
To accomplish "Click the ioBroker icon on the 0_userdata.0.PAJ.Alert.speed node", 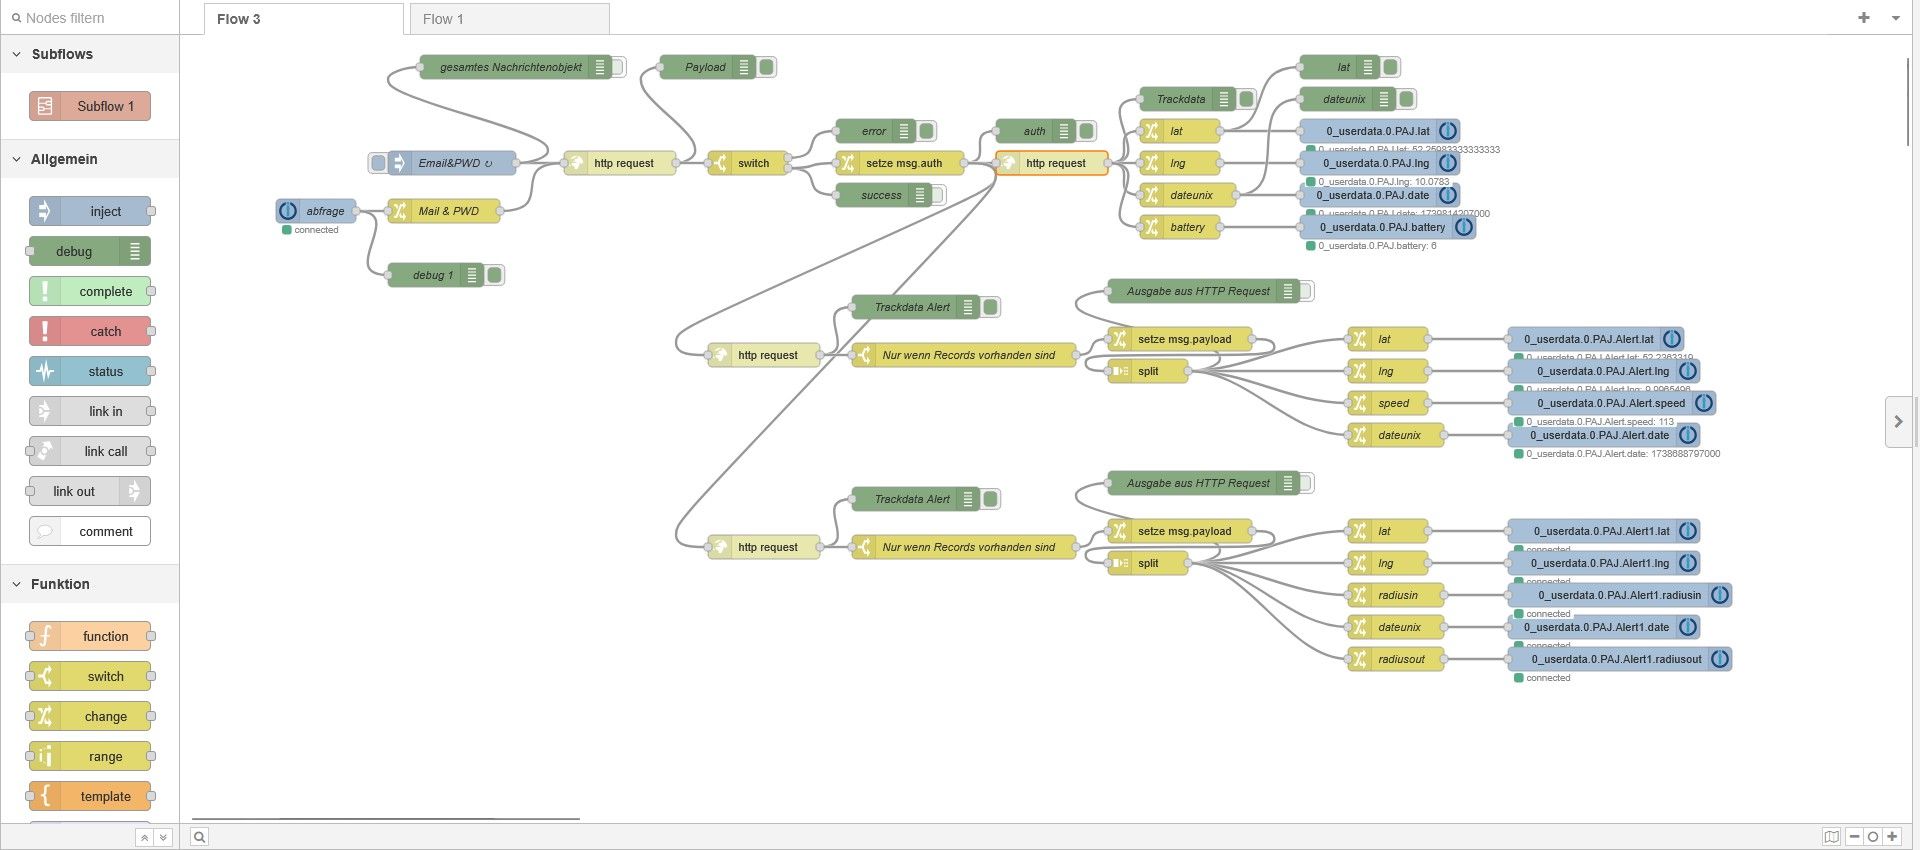I will (x=1703, y=403).
